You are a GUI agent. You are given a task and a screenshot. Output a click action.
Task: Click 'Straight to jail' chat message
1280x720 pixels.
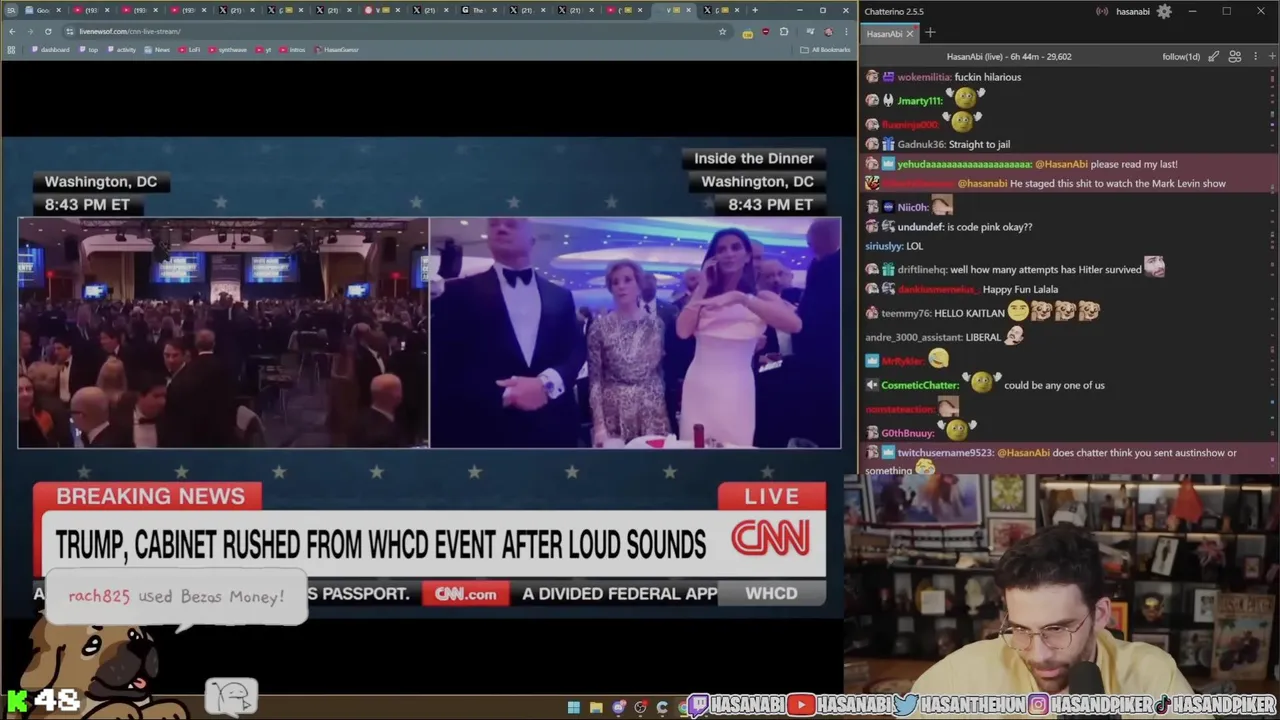979,145
